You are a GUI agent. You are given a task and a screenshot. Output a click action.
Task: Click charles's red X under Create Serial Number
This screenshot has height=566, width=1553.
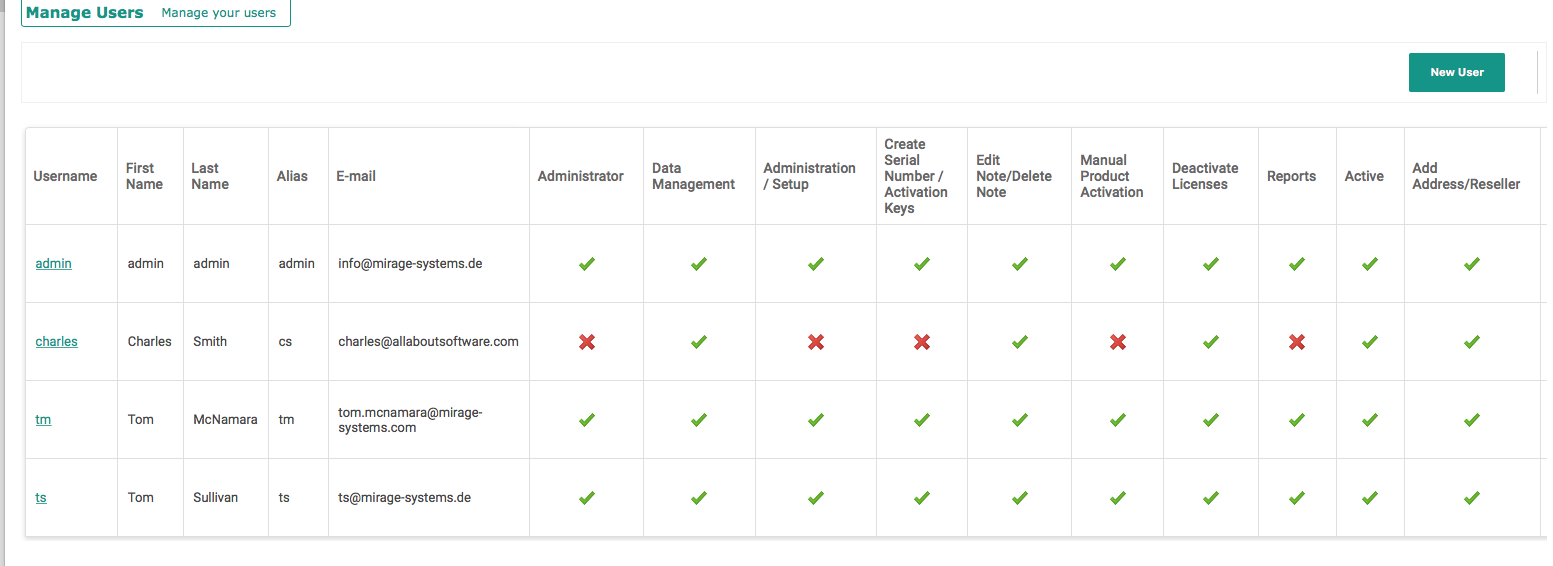pos(922,342)
